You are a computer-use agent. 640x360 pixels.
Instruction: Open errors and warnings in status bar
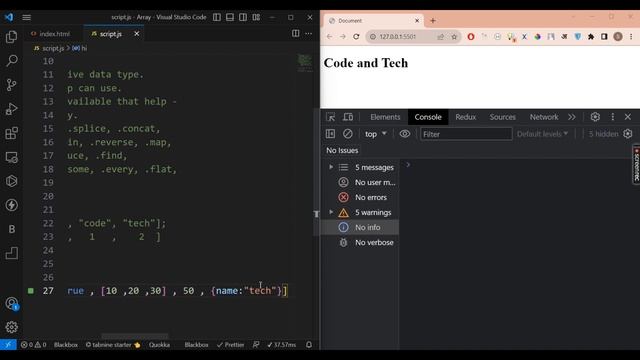[33, 345]
